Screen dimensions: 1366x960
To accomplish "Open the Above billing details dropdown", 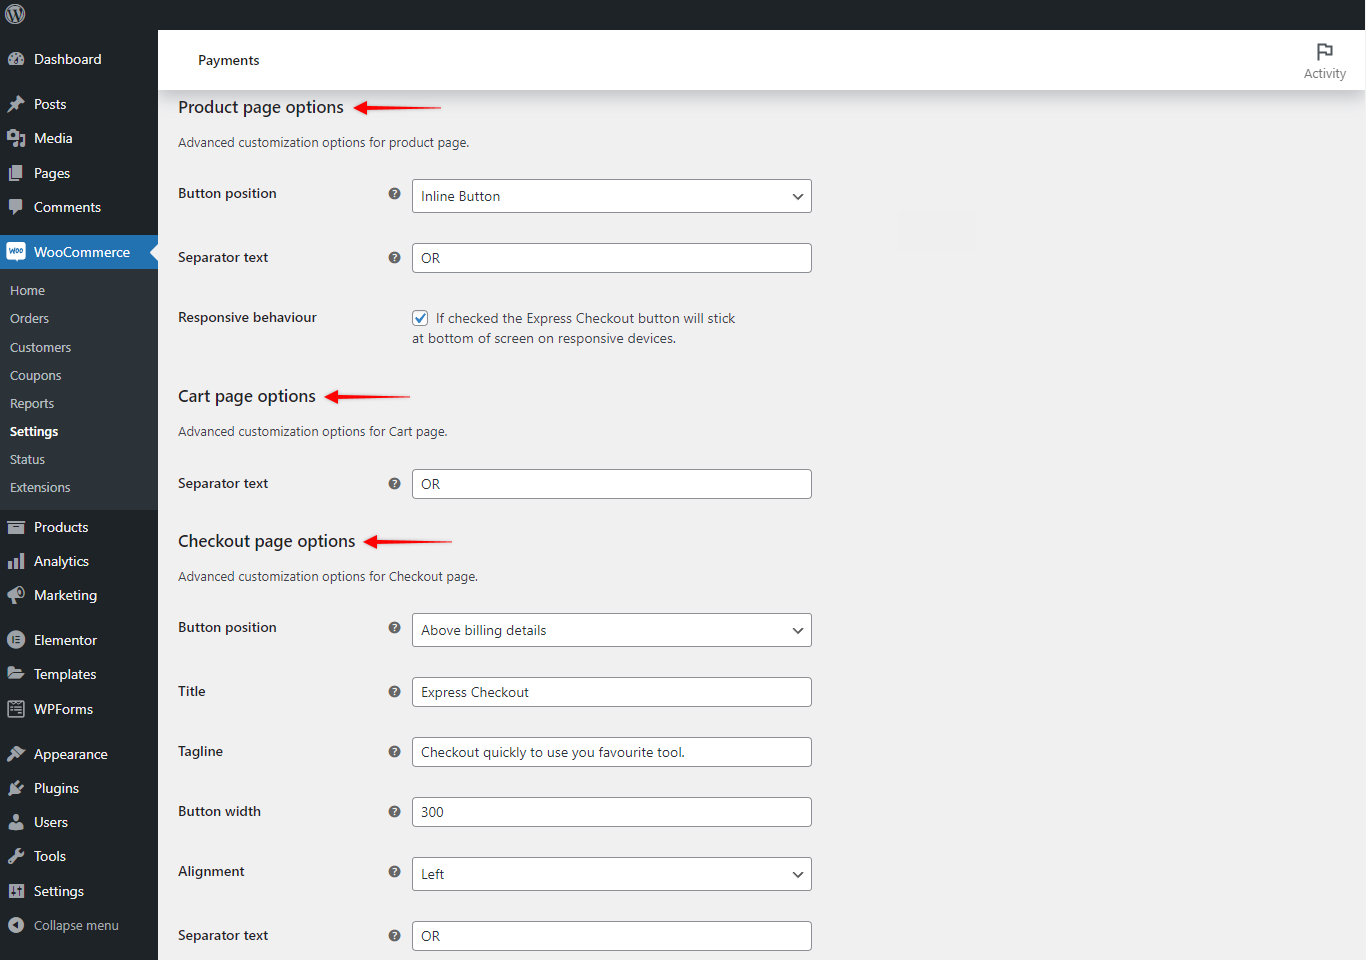I will tap(612, 630).
